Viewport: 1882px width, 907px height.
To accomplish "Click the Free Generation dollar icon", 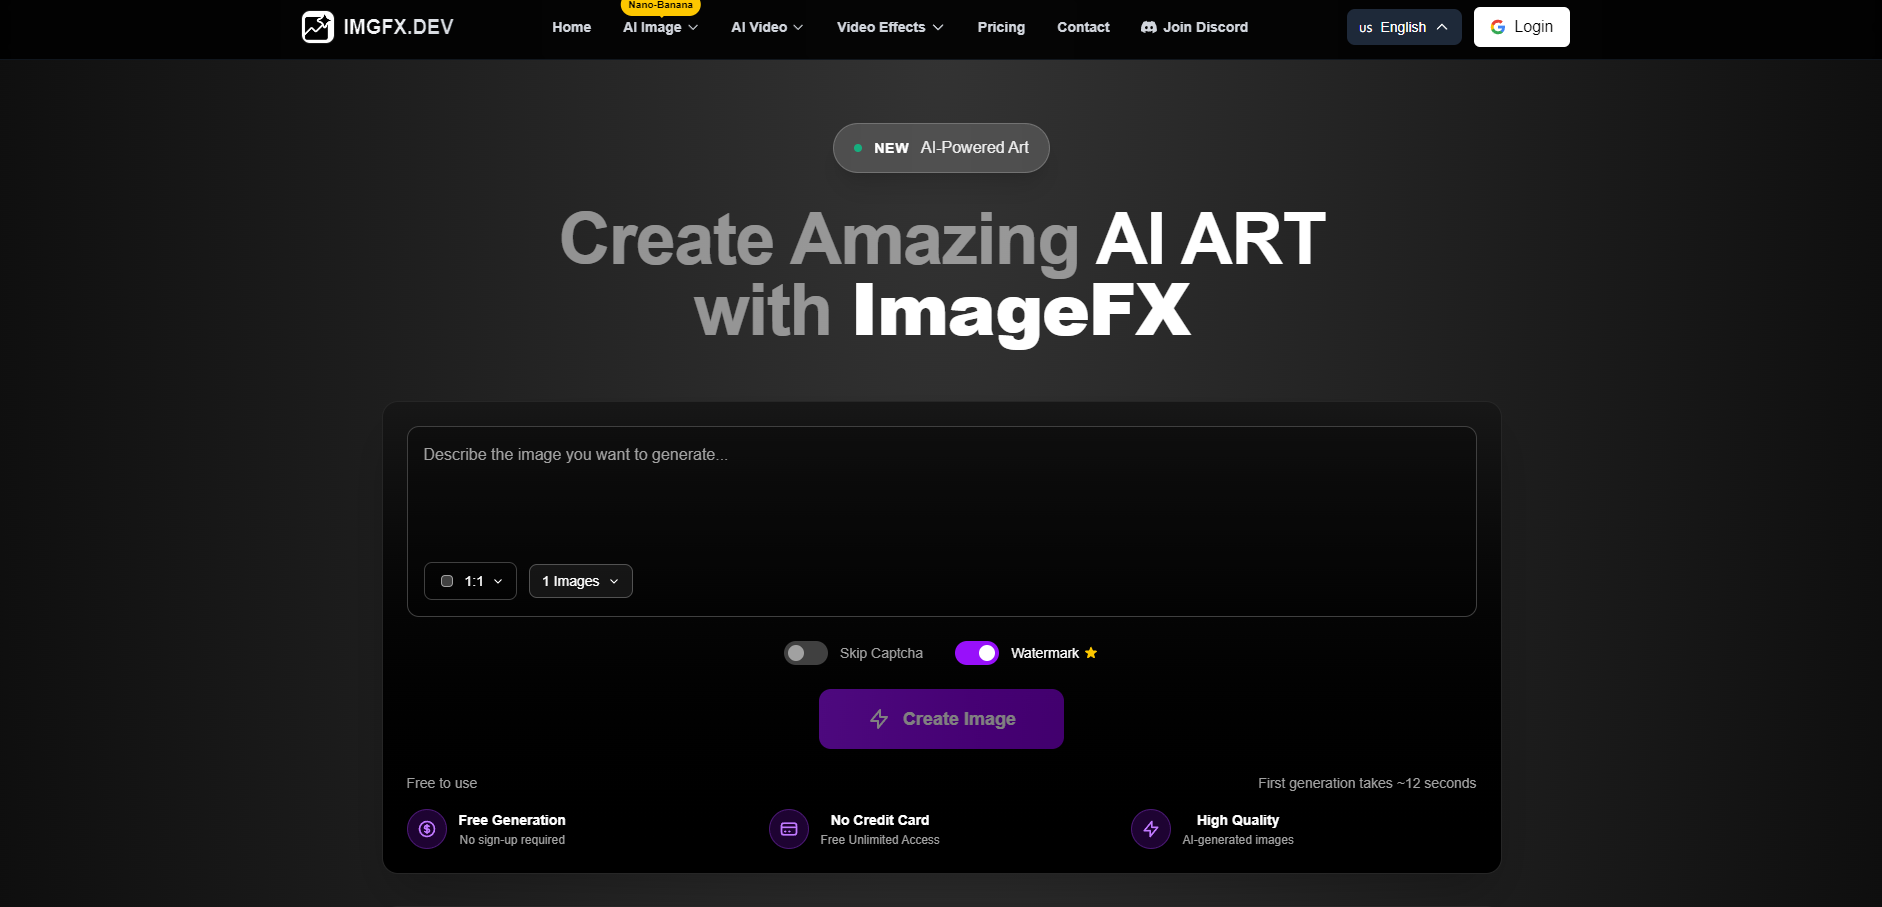I will pyautogui.click(x=426, y=829).
